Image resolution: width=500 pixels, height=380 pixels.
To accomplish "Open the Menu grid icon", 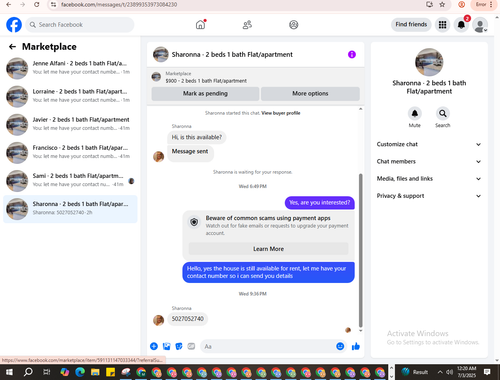I will (442, 25).
